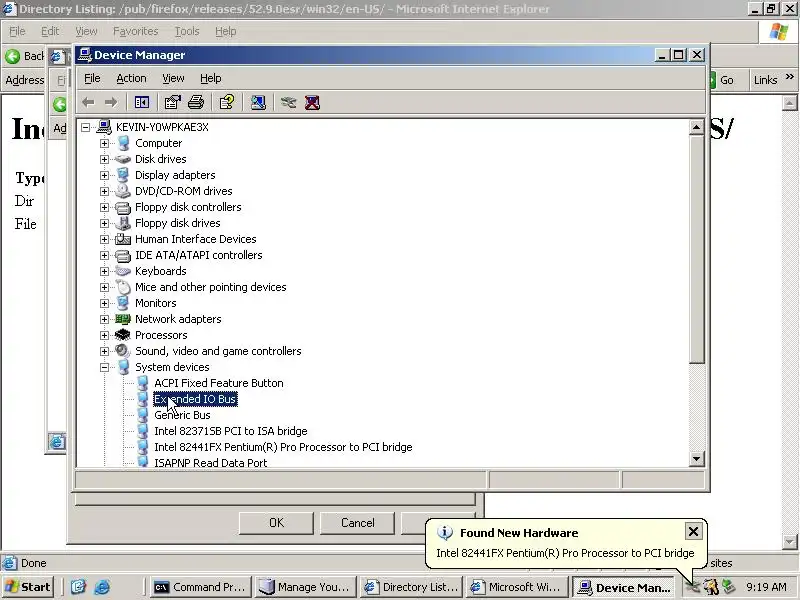
Task: Click Scan for hardware changes icon
Action: click(258, 103)
